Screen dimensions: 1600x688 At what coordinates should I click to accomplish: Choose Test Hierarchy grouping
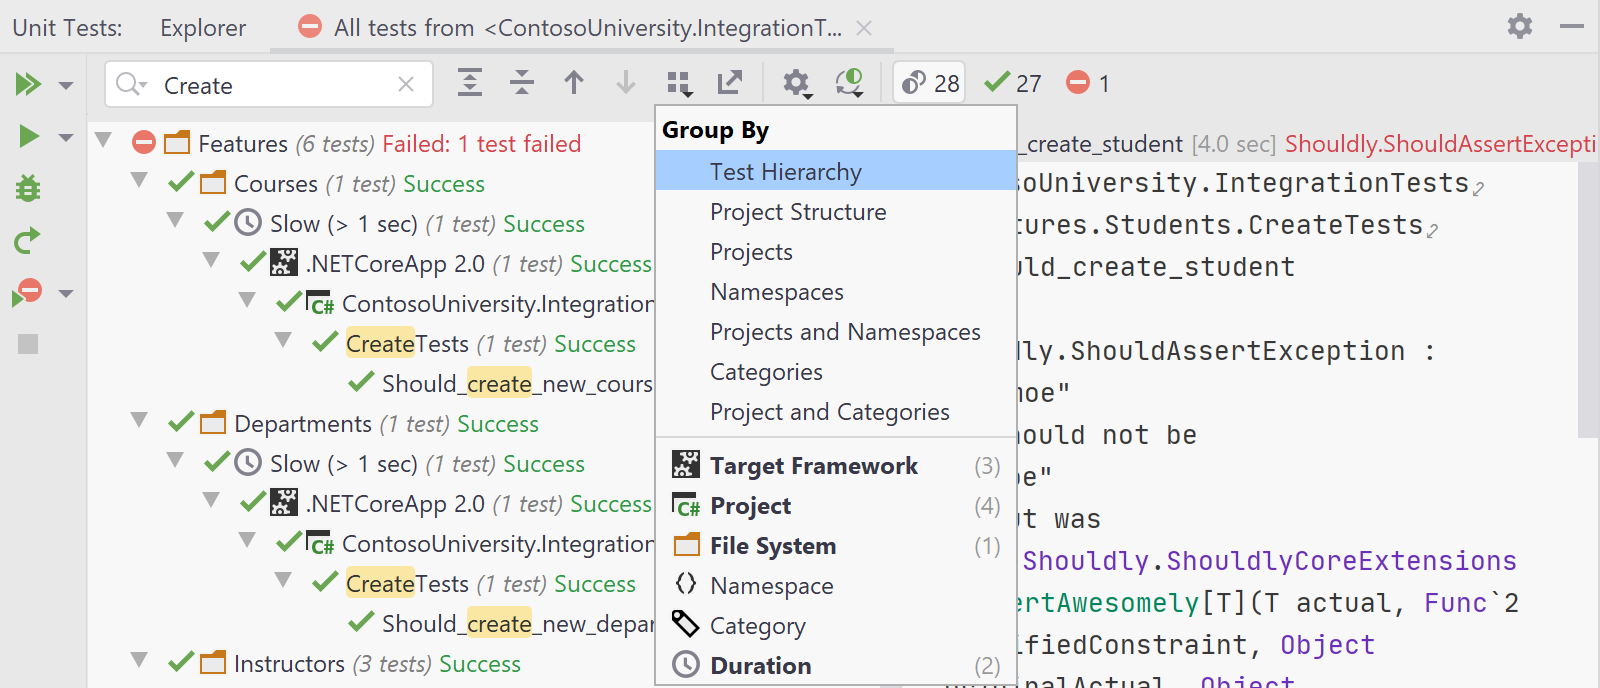coord(836,171)
